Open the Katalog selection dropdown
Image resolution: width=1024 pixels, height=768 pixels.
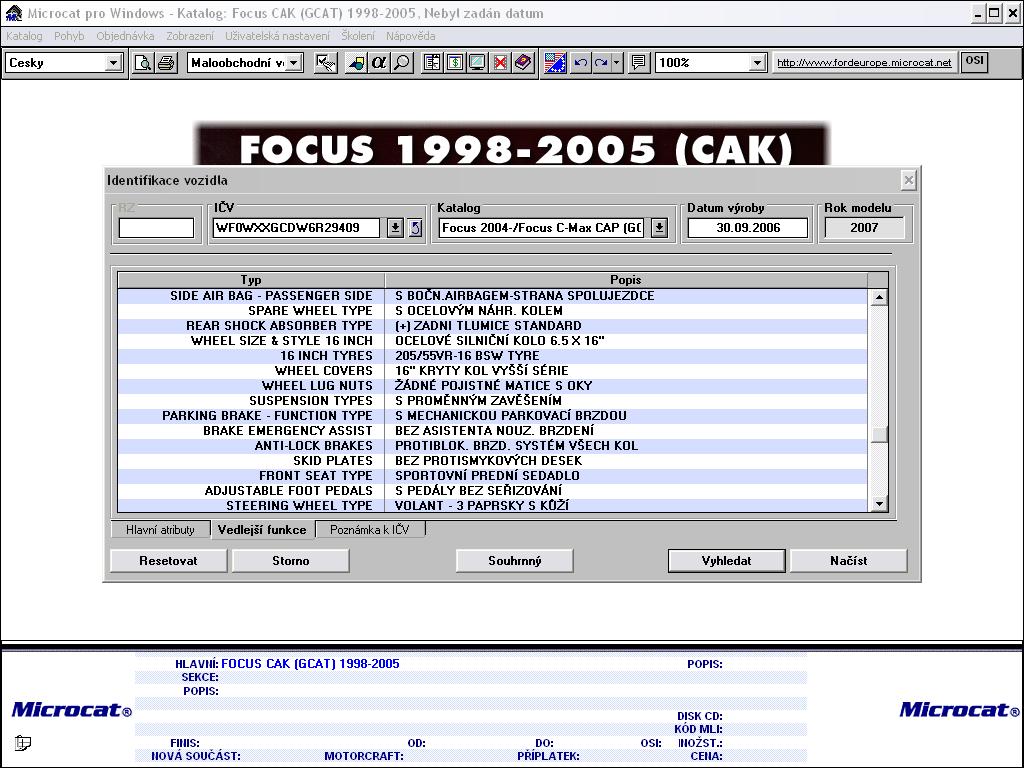(x=659, y=228)
